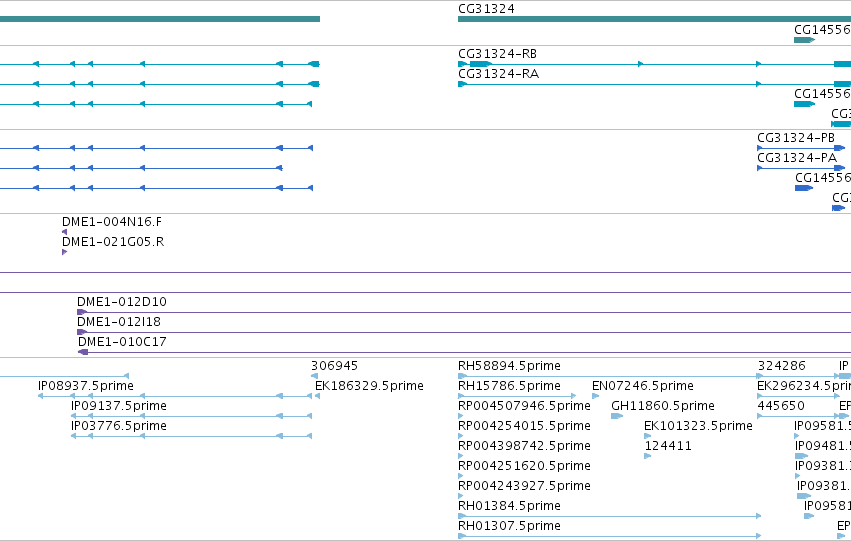Click the DME1-010C17 start arrow glyph
851x541 pixels.
pyautogui.click(x=83, y=352)
